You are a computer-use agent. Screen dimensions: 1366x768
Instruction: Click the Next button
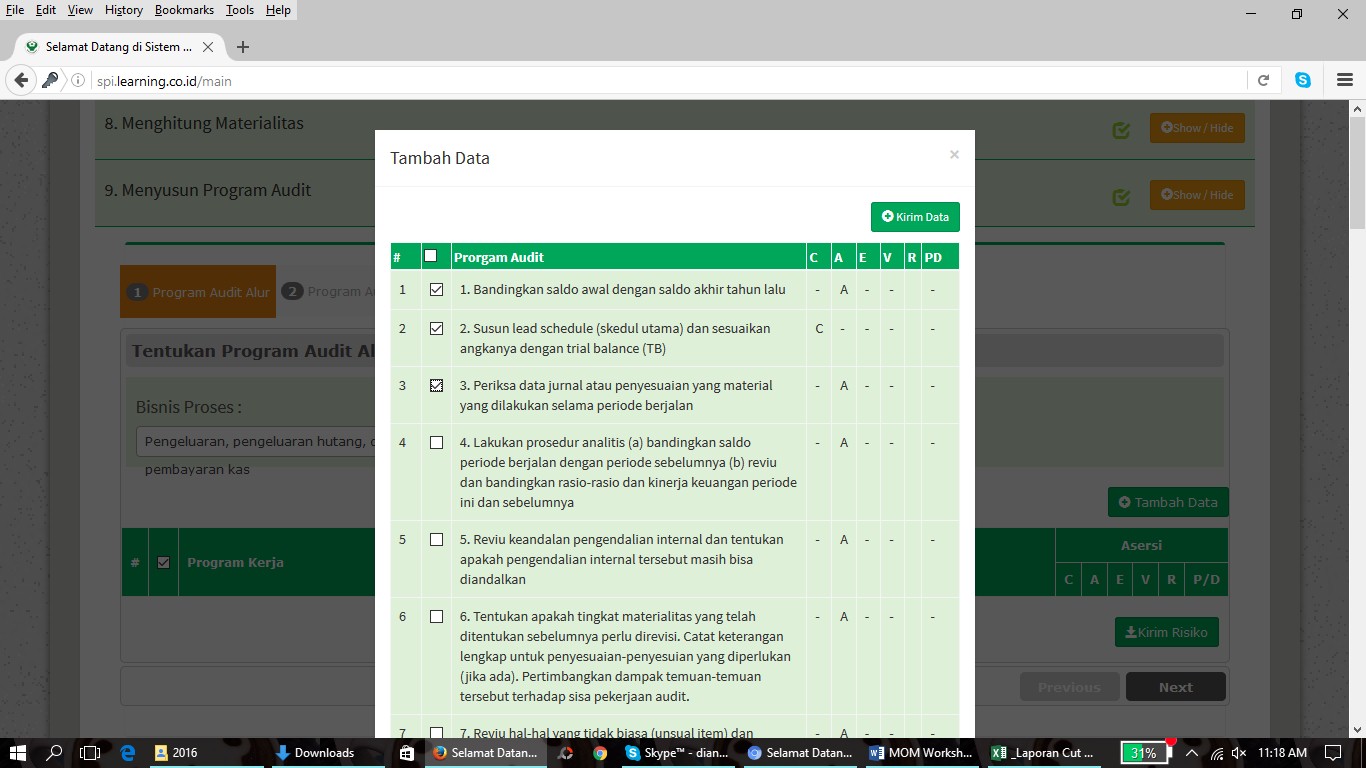(1176, 687)
